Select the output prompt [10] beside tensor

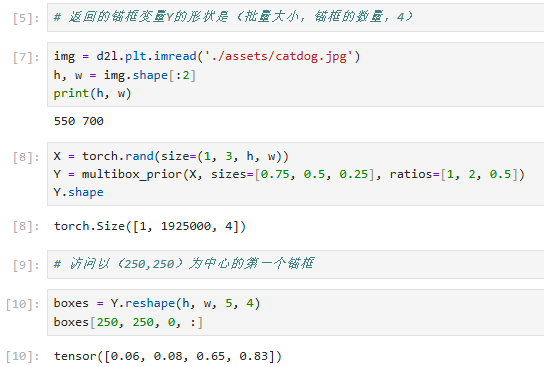tap(23, 357)
